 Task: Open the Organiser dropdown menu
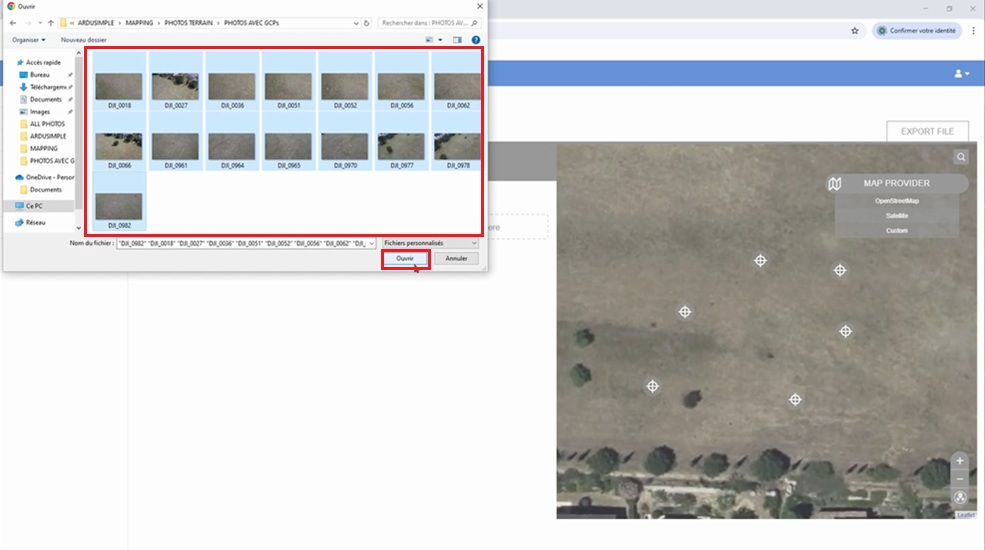pos(28,40)
